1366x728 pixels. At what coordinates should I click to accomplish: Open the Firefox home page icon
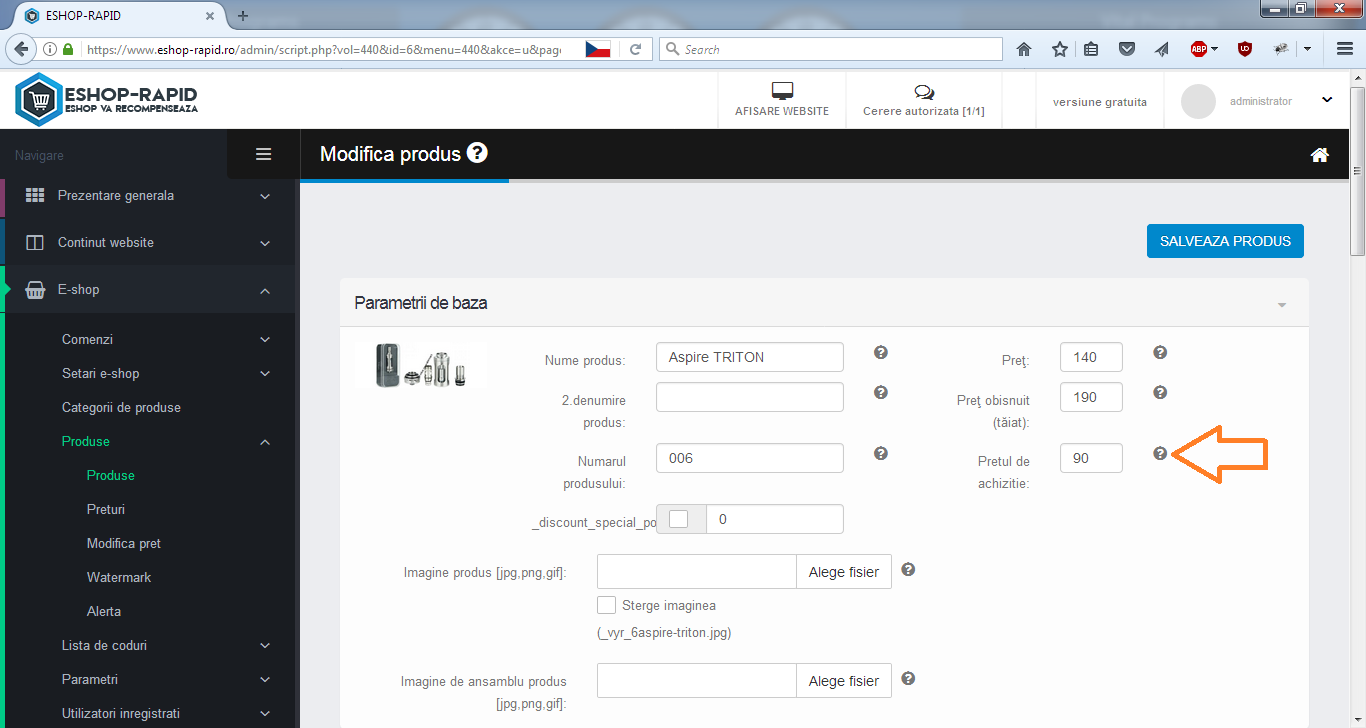tap(1024, 49)
